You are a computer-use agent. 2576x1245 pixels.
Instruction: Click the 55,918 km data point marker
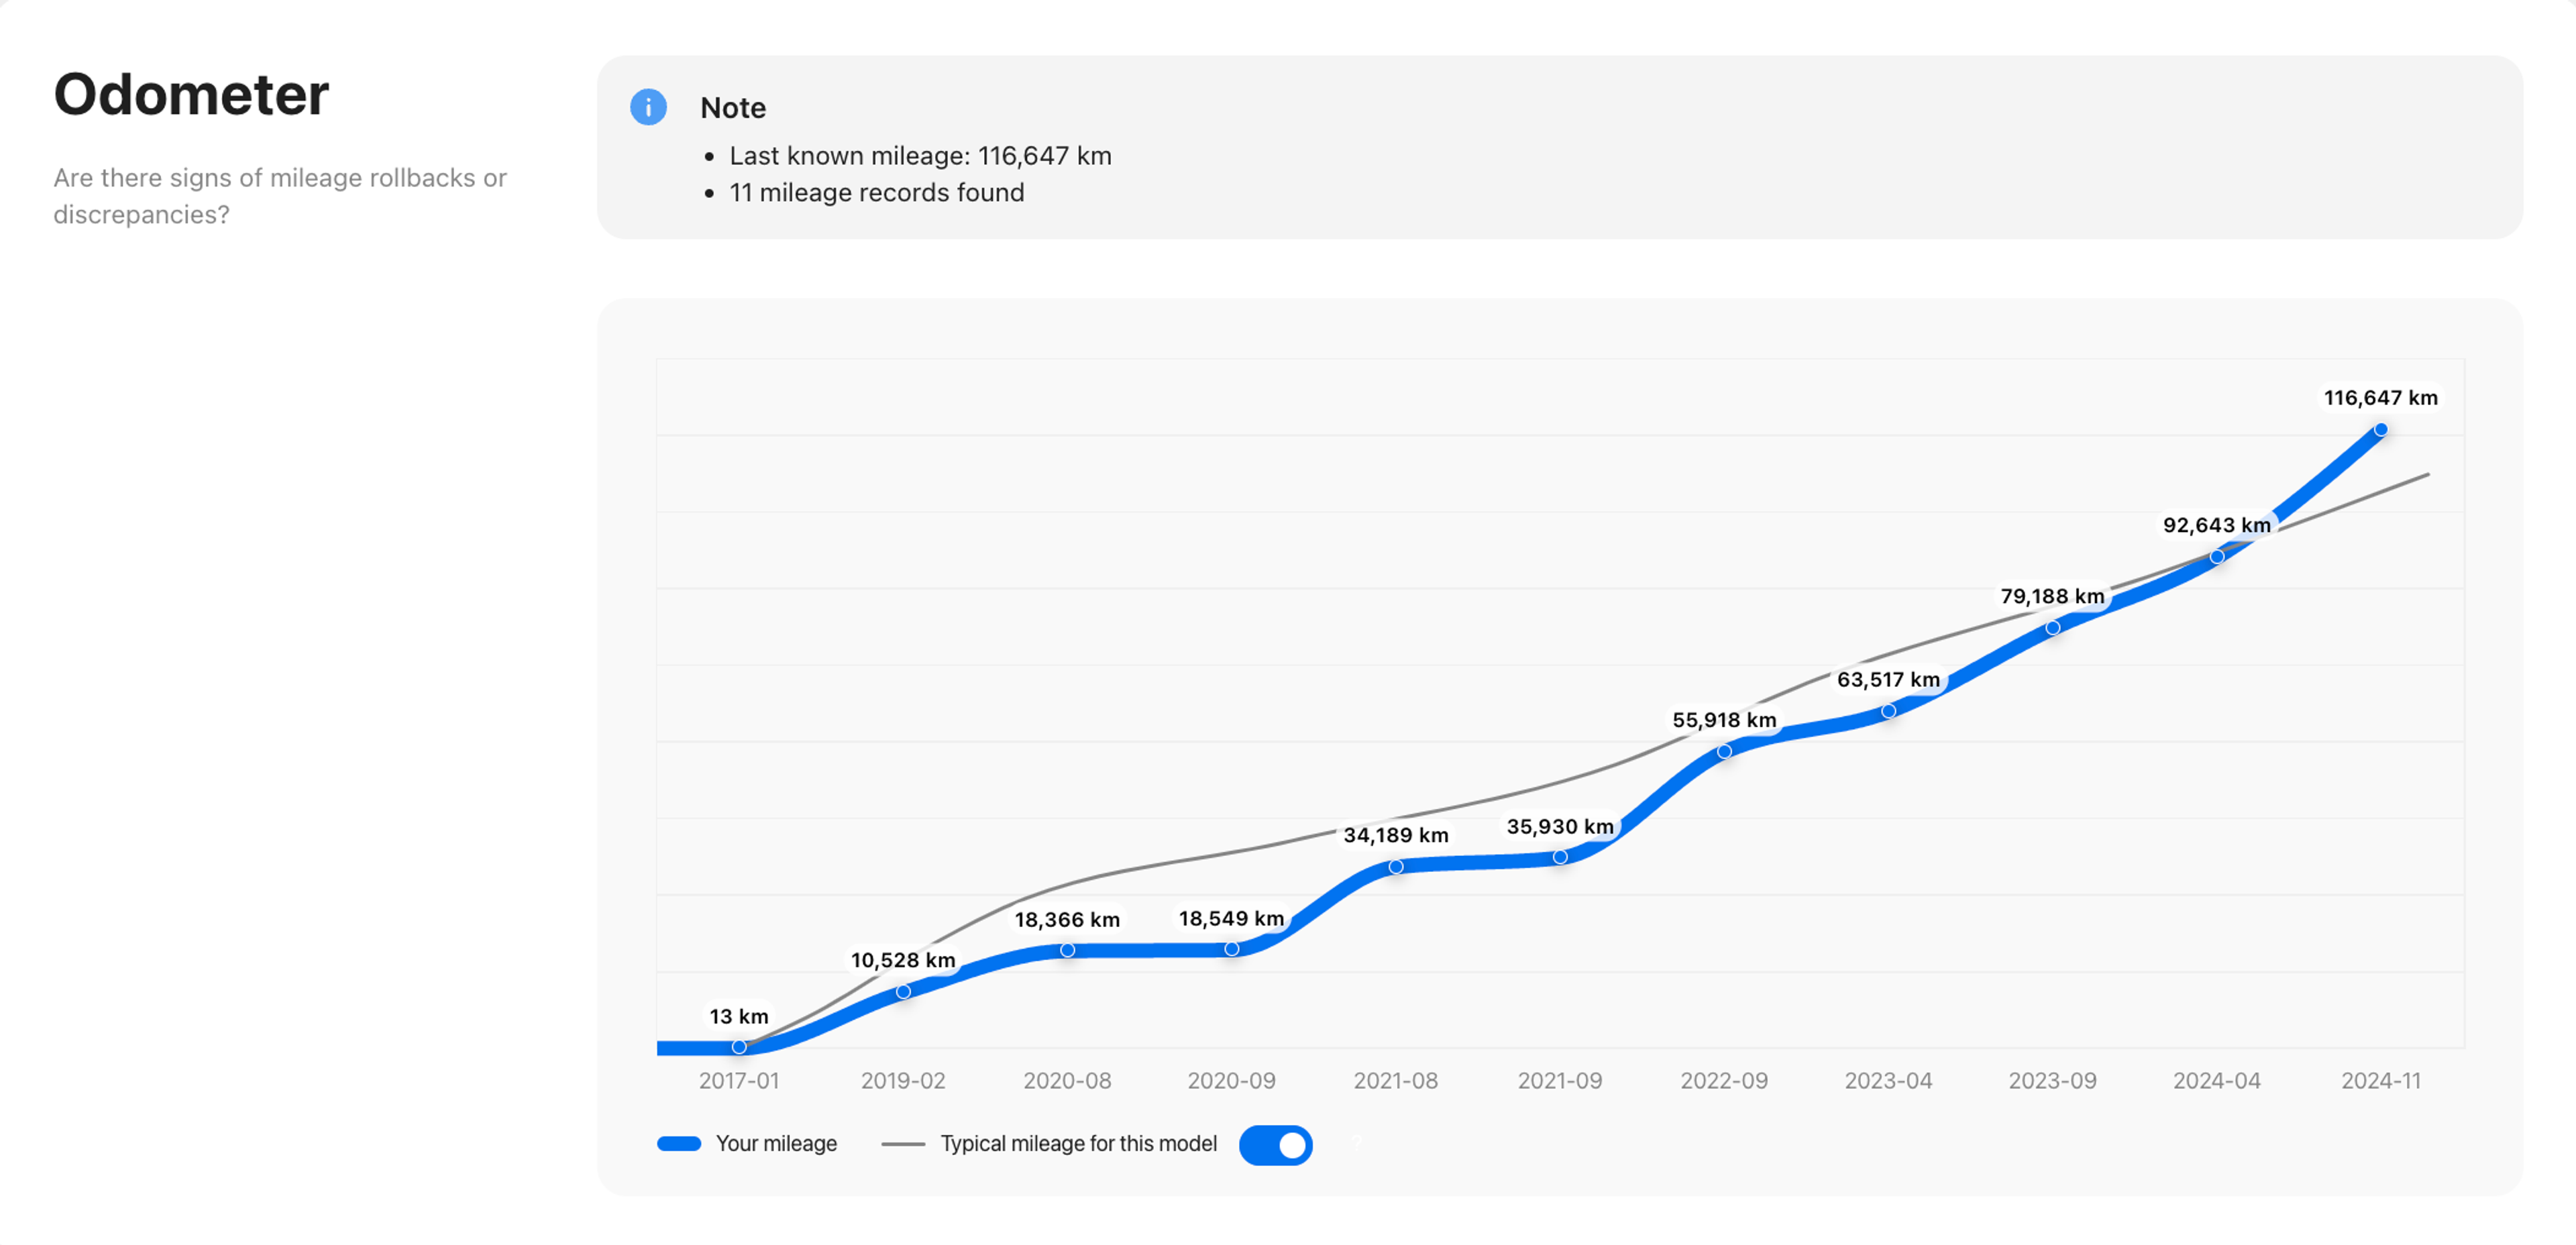pyautogui.click(x=1724, y=751)
